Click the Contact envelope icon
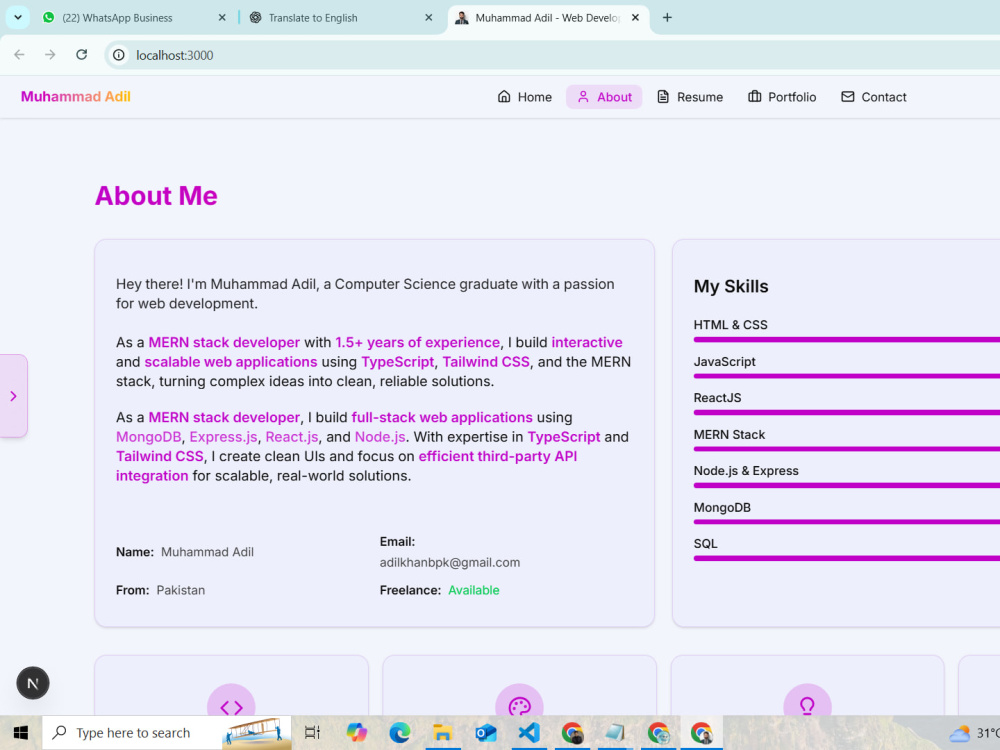Viewport: 1000px width, 750px height. pyautogui.click(x=848, y=96)
